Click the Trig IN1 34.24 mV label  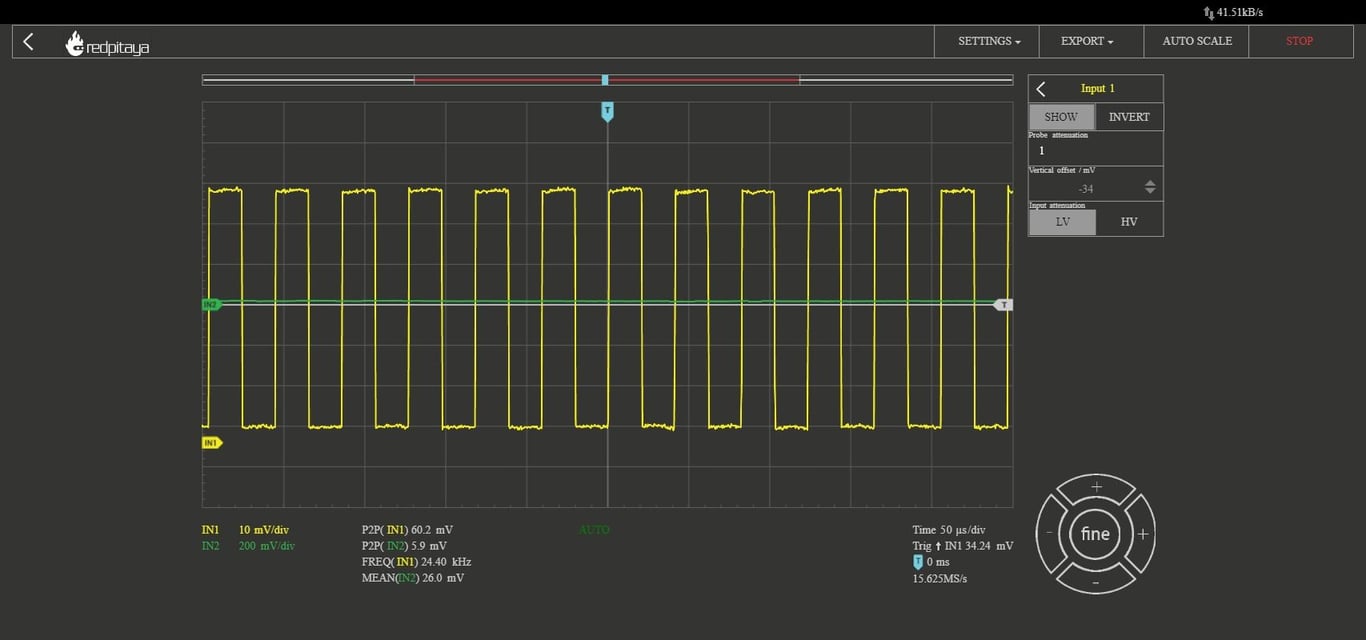point(962,546)
